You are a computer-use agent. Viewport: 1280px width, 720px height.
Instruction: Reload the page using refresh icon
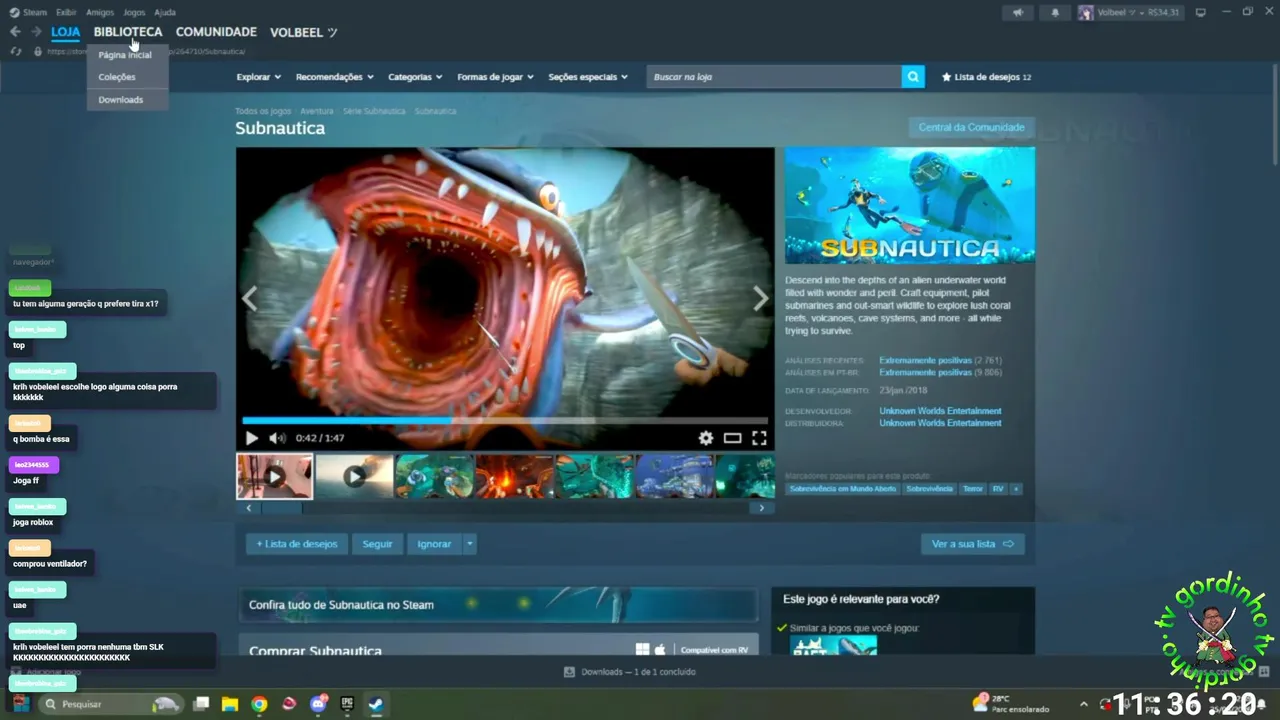click(16, 51)
